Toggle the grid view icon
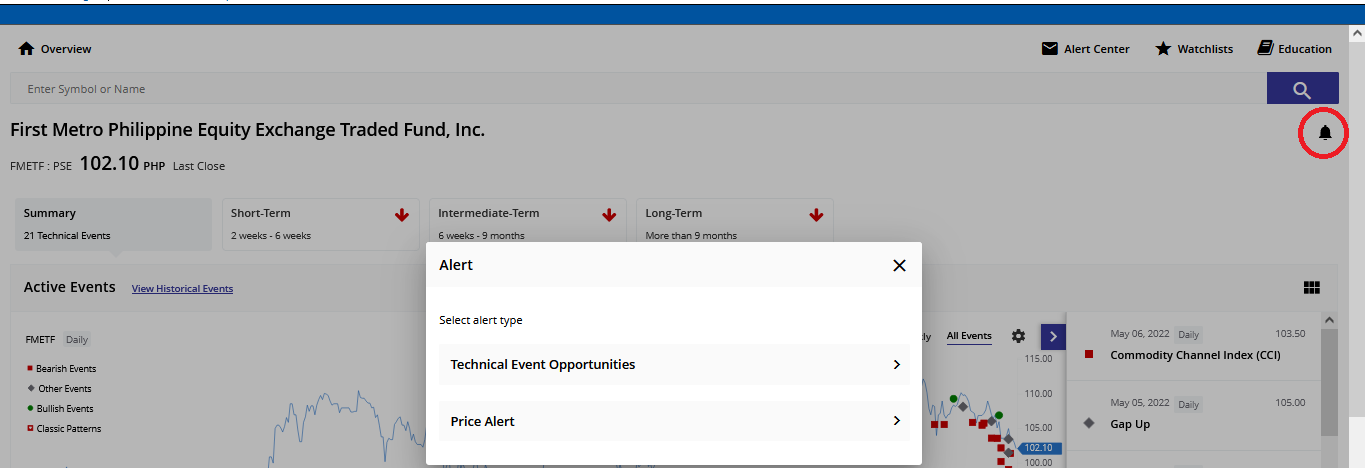The width and height of the screenshot is (1365, 468). [x=1312, y=288]
